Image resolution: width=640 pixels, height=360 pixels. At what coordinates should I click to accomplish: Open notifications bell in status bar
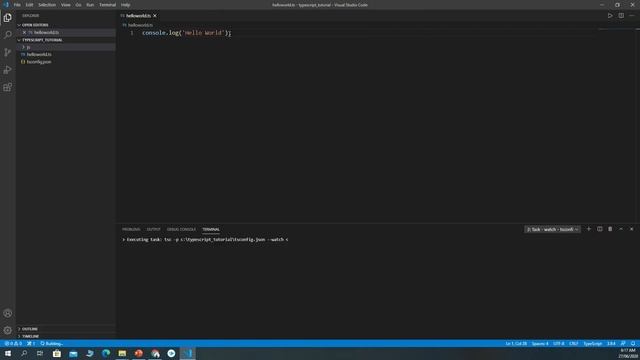pyautogui.click(x=633, y=344)
